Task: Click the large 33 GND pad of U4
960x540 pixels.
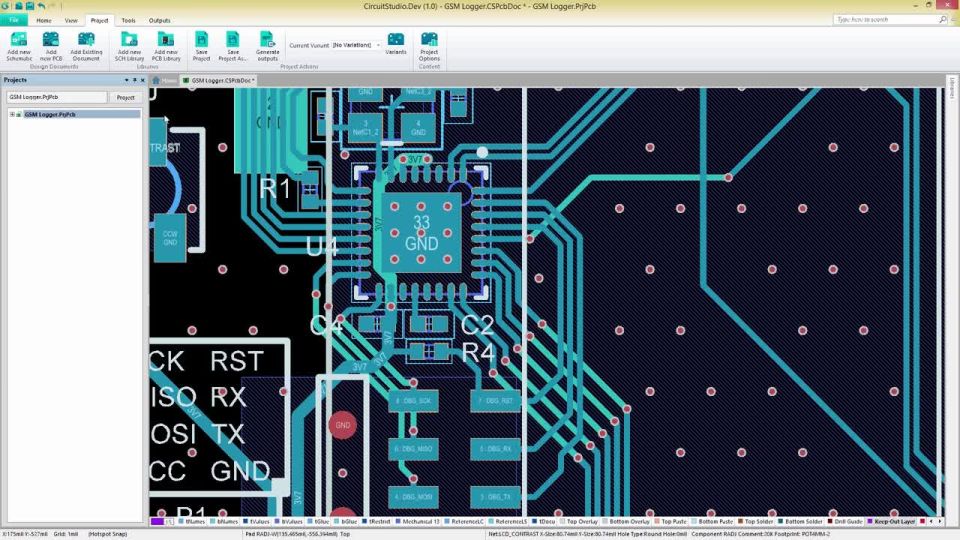Action: (x=421, y=233)
